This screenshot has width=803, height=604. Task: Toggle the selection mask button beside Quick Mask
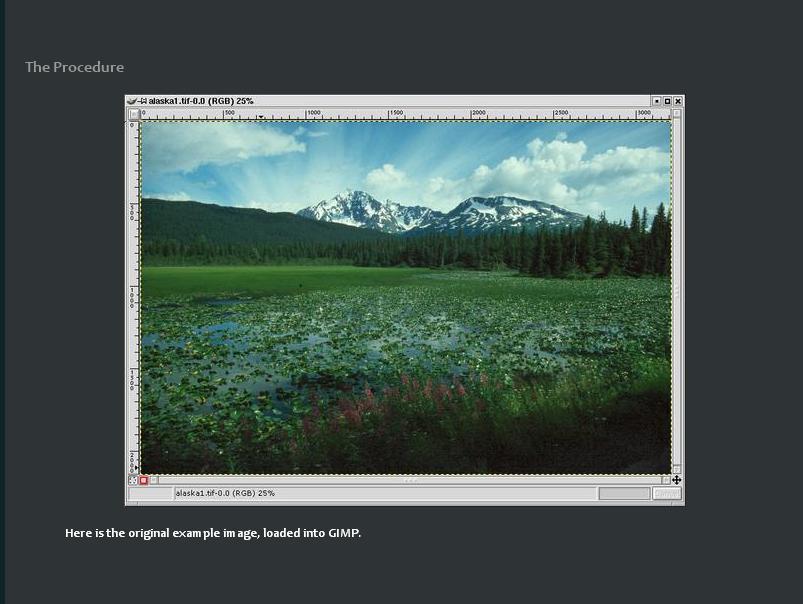tap(133, 481)
